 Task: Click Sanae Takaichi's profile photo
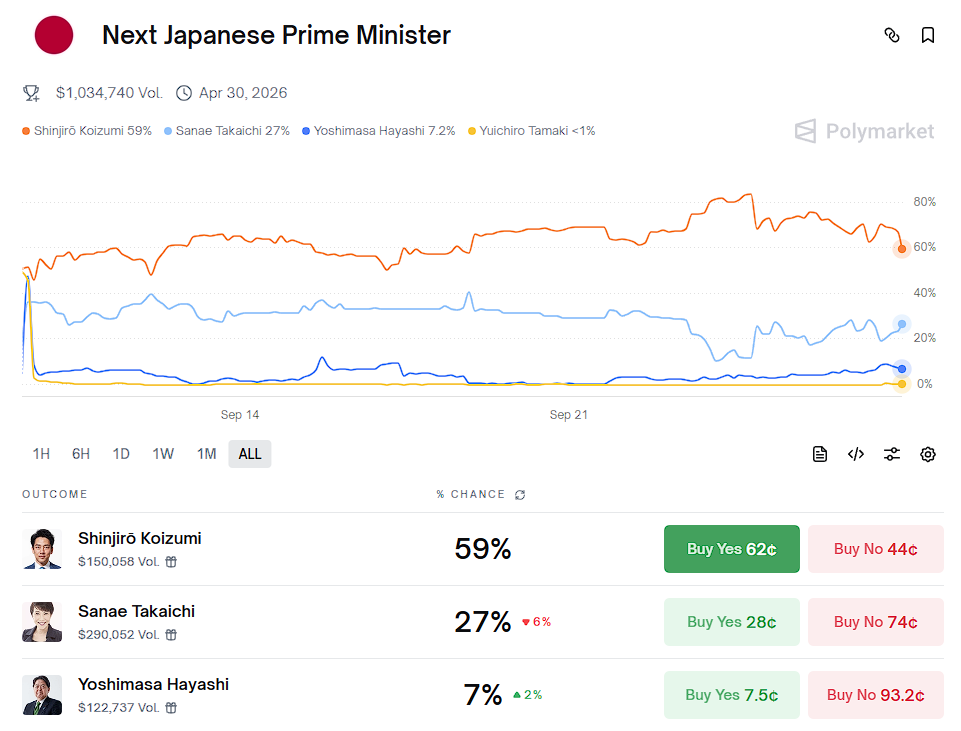(x=42, y=622)
